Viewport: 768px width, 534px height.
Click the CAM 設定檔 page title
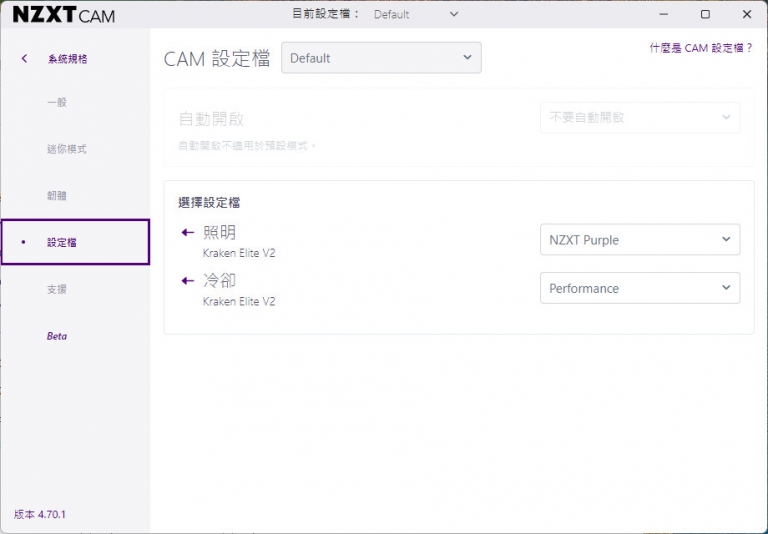coord(216,59)
